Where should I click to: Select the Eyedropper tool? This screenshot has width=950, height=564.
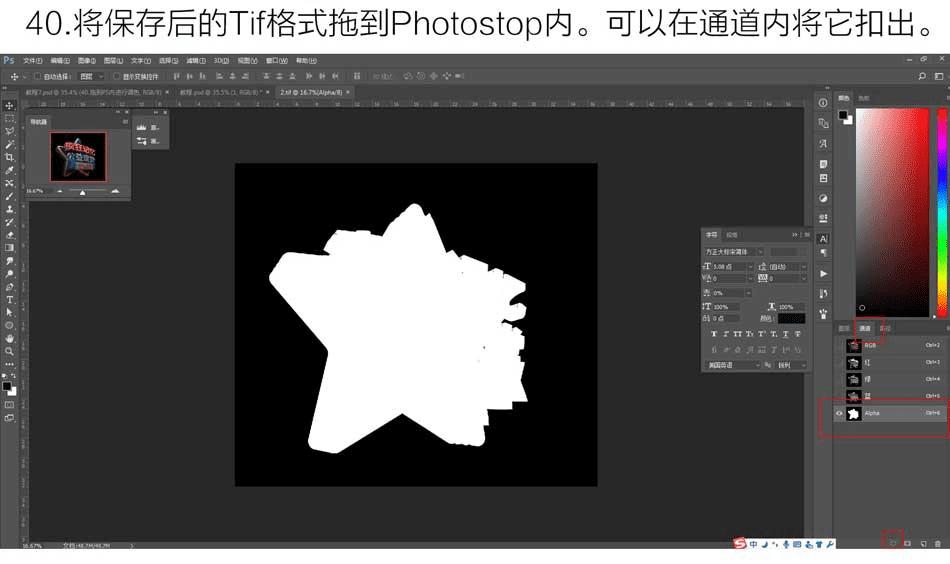tap(9, 170)
